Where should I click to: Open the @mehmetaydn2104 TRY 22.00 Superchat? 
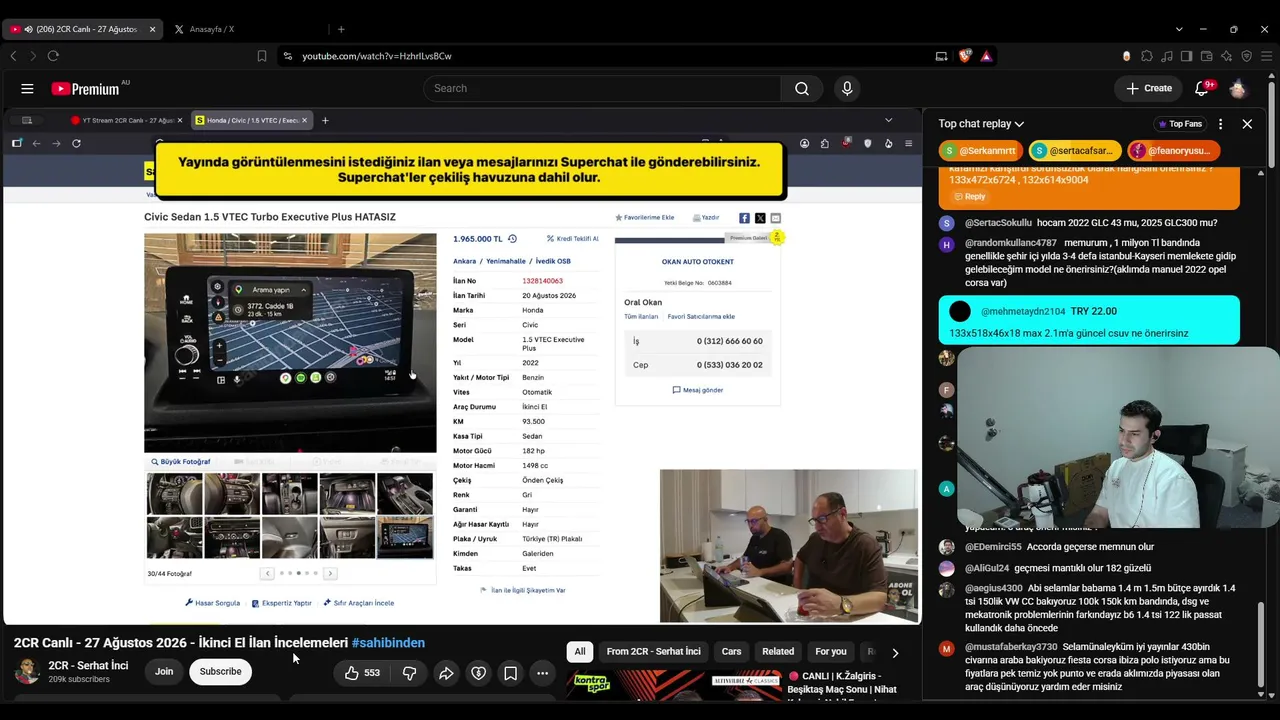[1089, 321]
